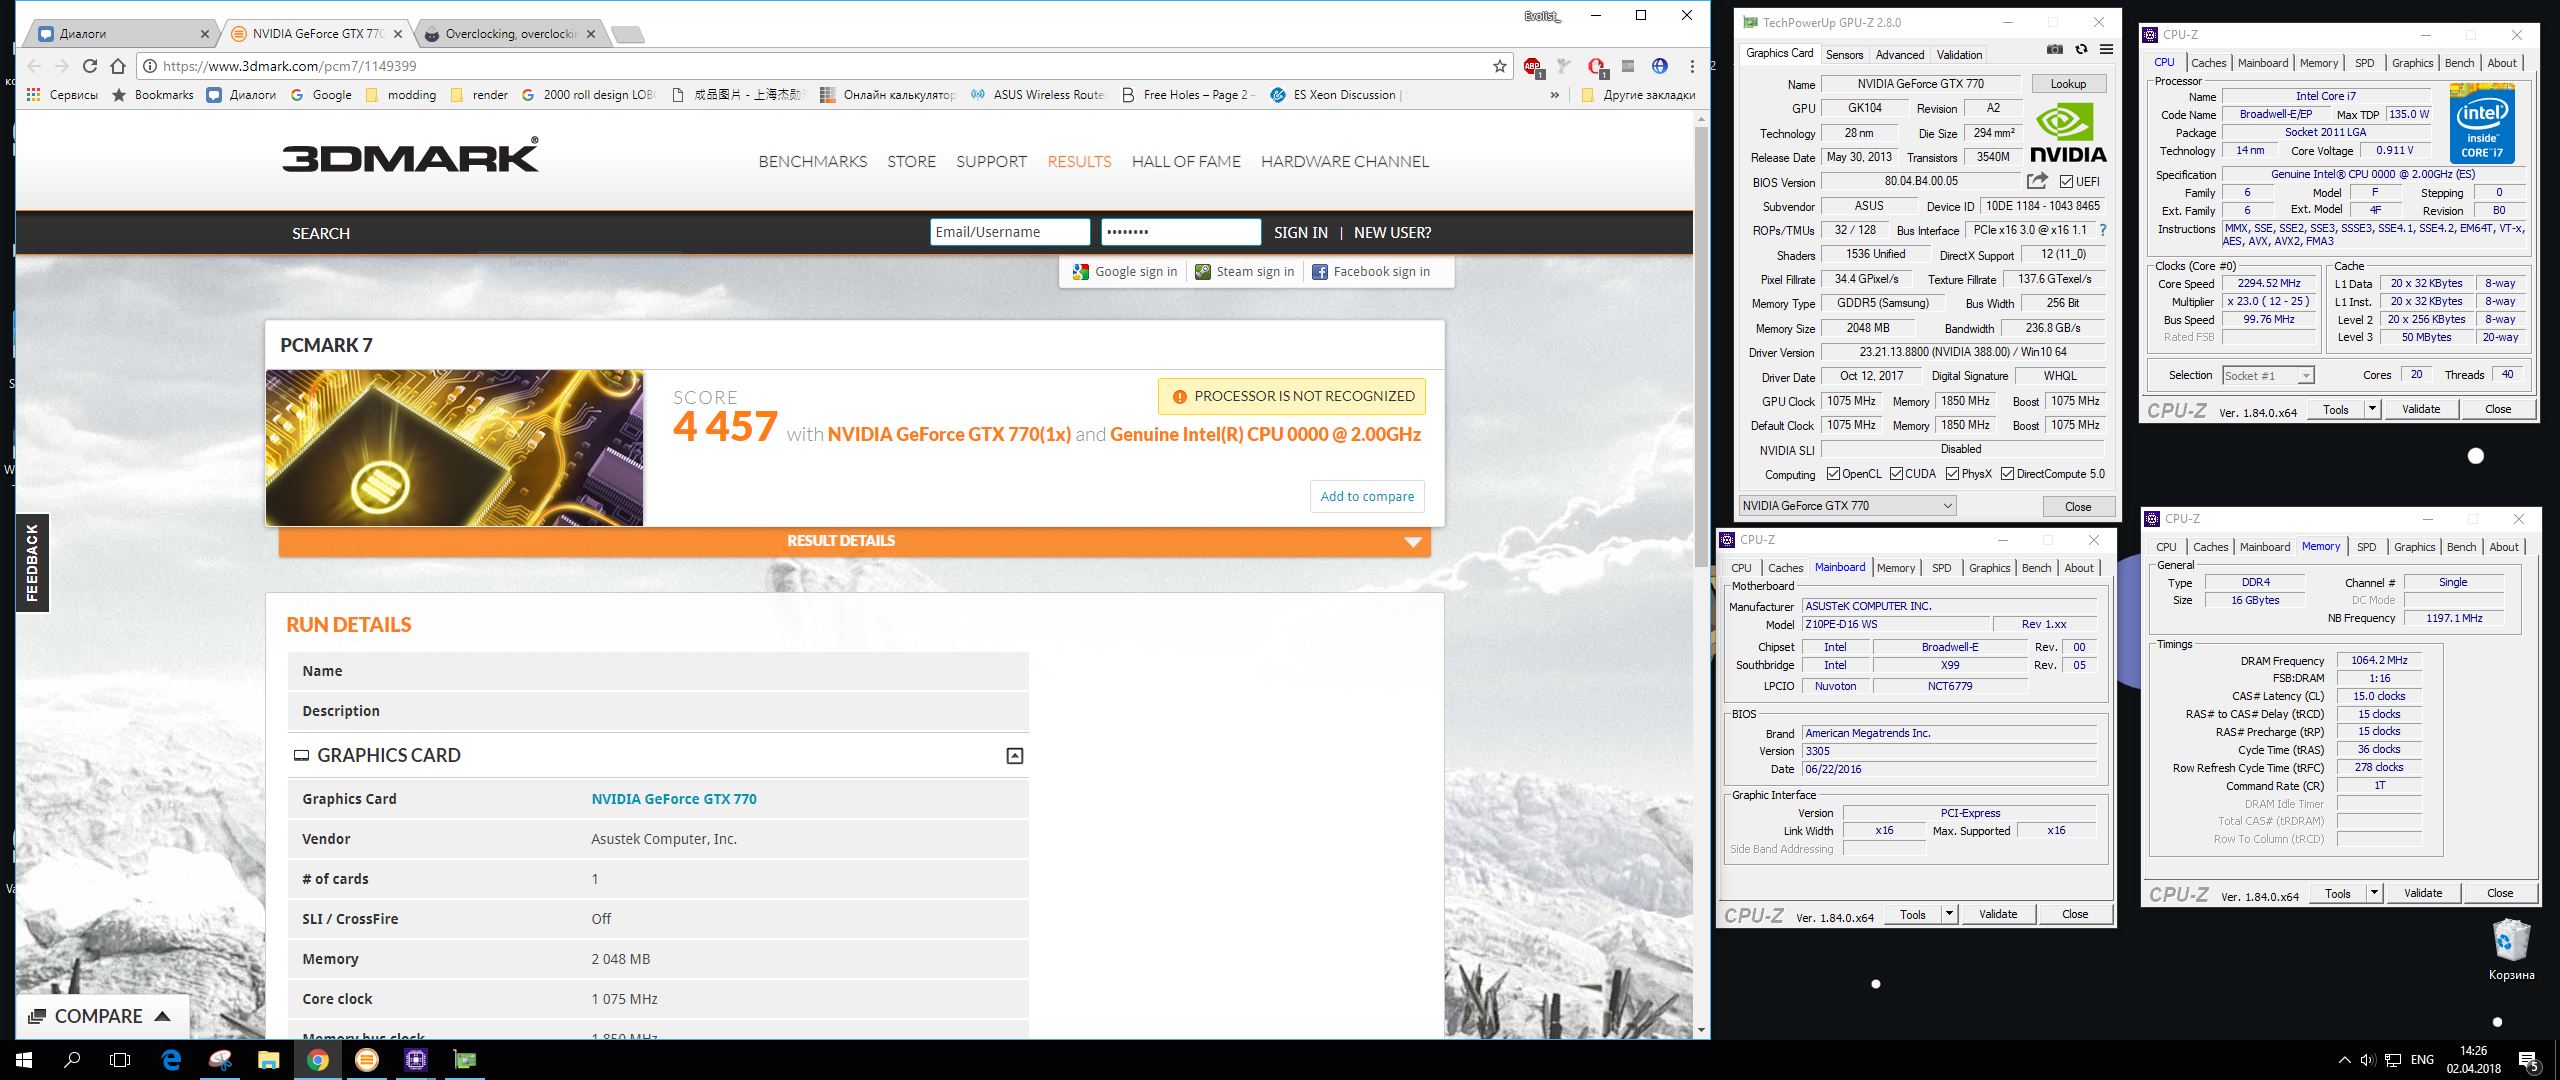Click the GPU-Z taskbar icon

465,1060
